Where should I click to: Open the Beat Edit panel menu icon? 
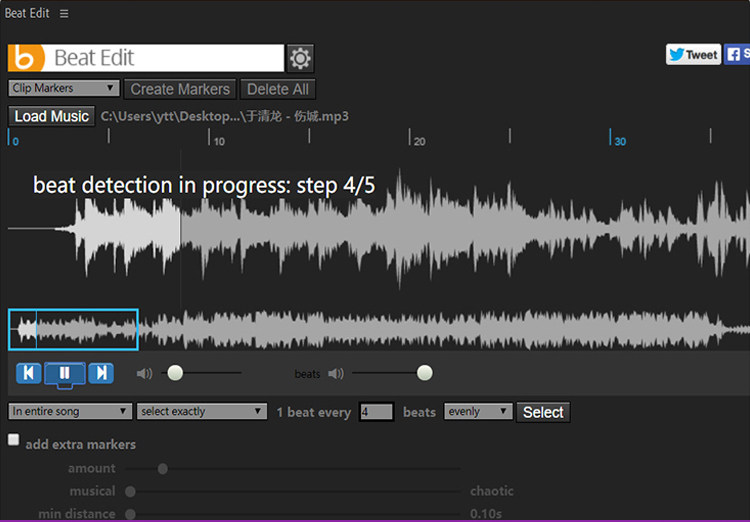point(64,14)
